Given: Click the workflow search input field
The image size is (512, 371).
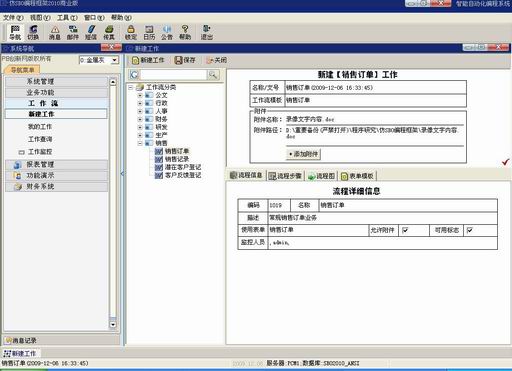Looking at the screenshot, I should pyautogui.click(x=173, y=75).
